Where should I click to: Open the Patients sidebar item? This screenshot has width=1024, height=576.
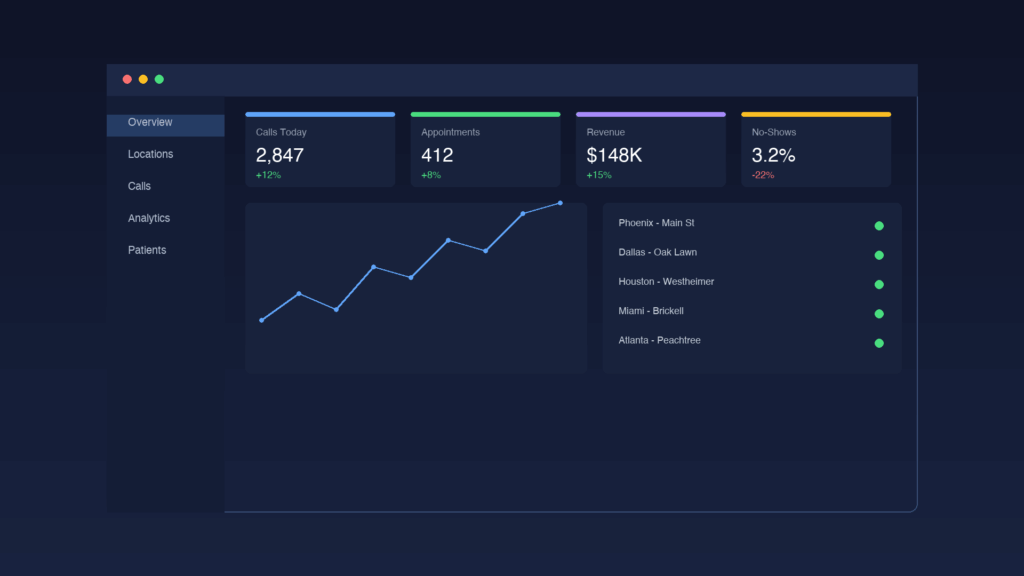147,250
